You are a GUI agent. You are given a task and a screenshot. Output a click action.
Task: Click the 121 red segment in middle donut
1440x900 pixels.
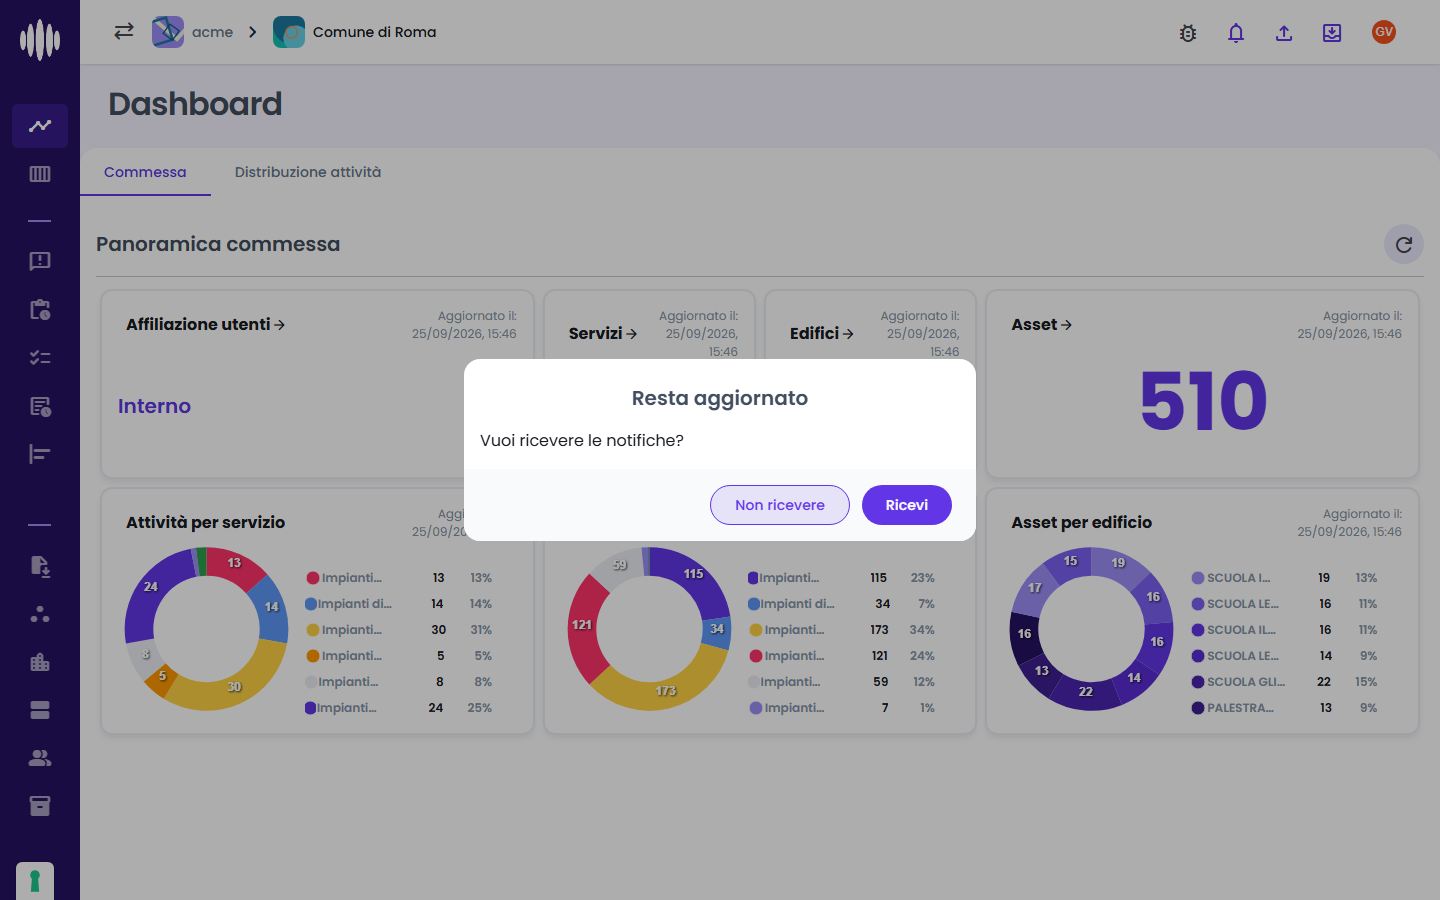583,625
